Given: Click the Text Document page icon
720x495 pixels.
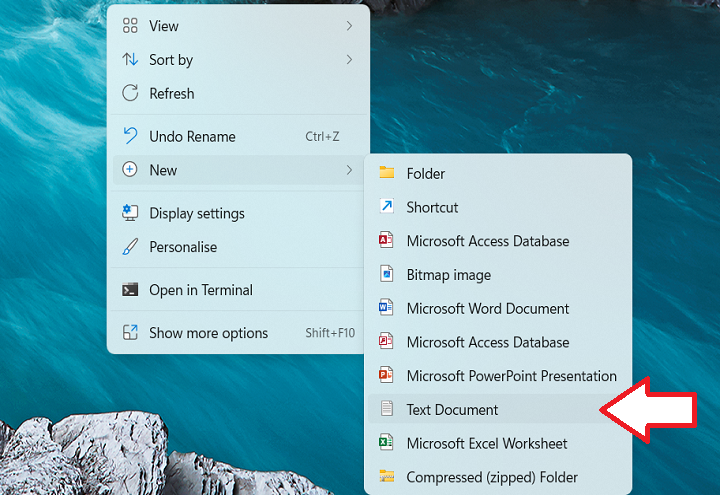Looking at the screenshot, I should (x=387, y=409).
